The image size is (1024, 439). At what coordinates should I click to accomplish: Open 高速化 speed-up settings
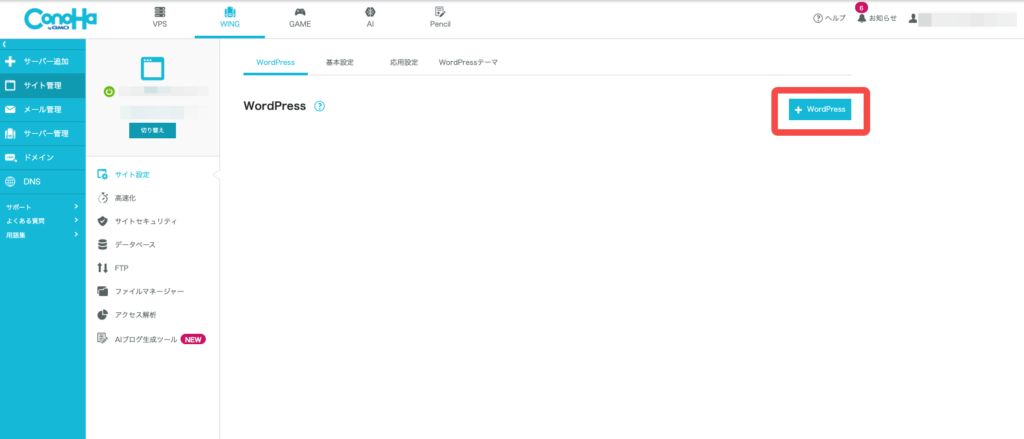coord(116,197)
